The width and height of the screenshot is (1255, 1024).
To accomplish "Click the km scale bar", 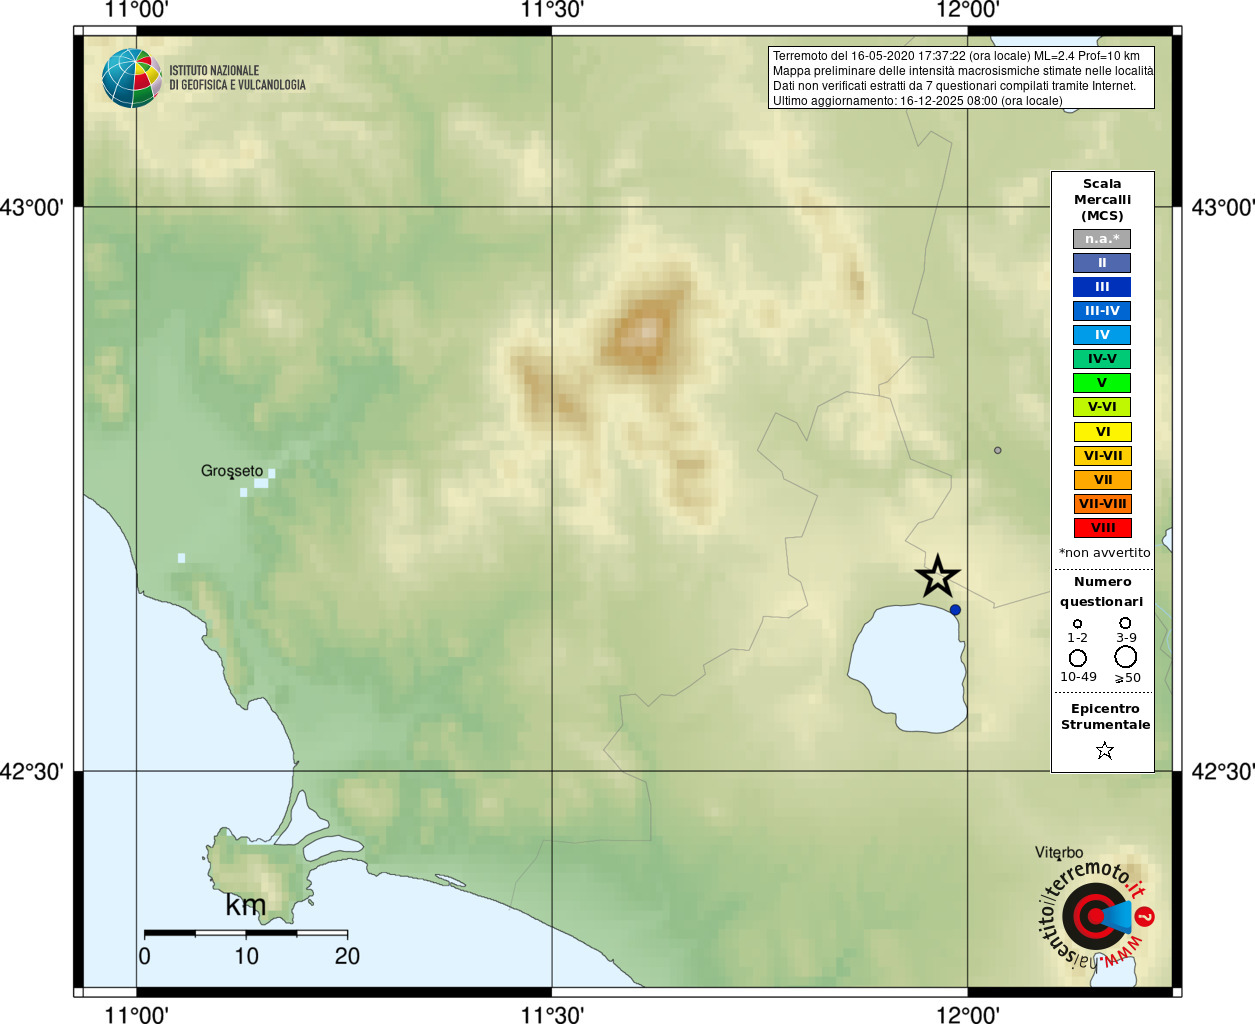I will pos(246,933).
